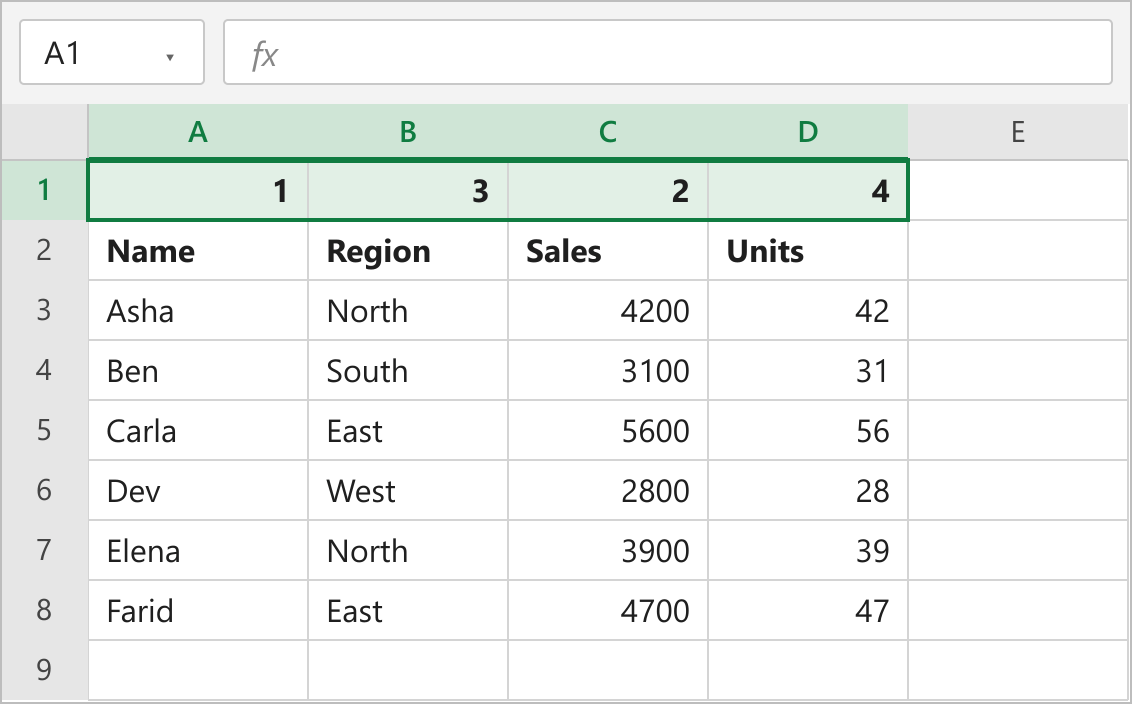The image size is (1132, 704).
Task: Select column D header
Action: click(x=808, y=131)
